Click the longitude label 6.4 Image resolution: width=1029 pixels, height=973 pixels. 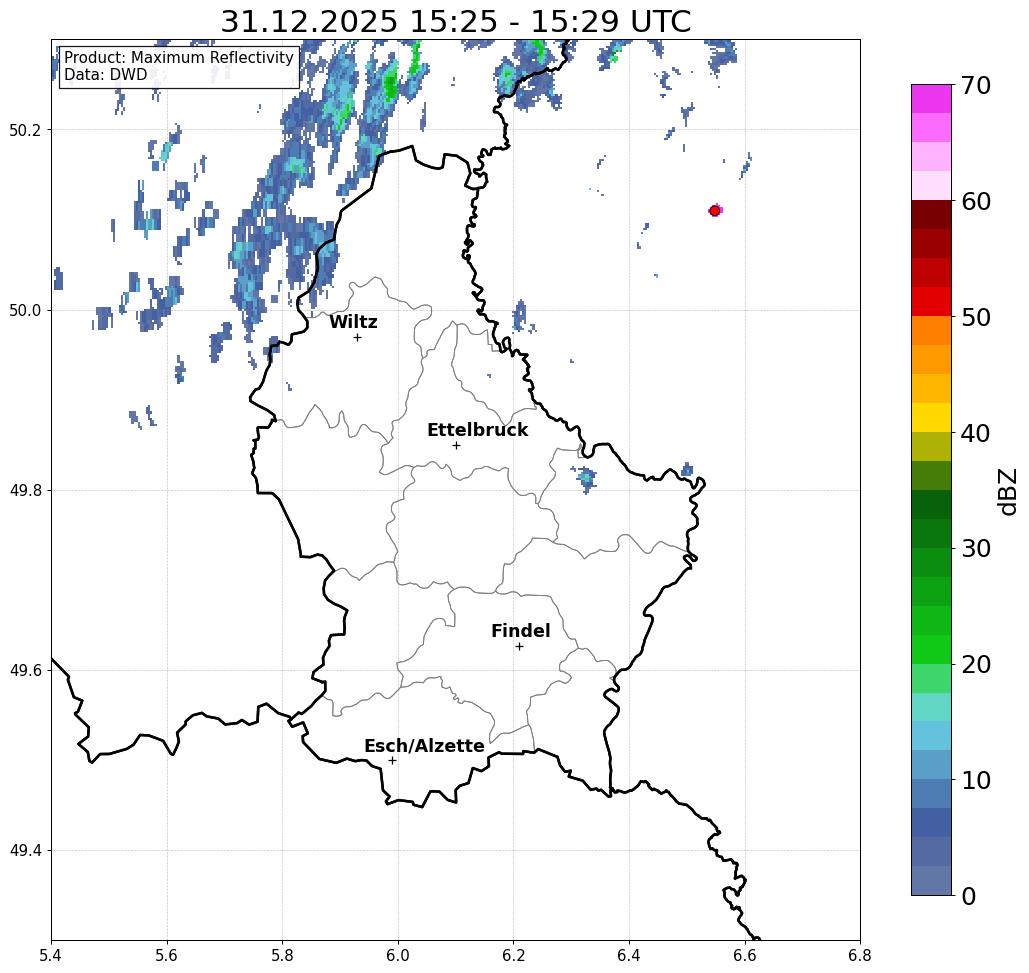629,955
